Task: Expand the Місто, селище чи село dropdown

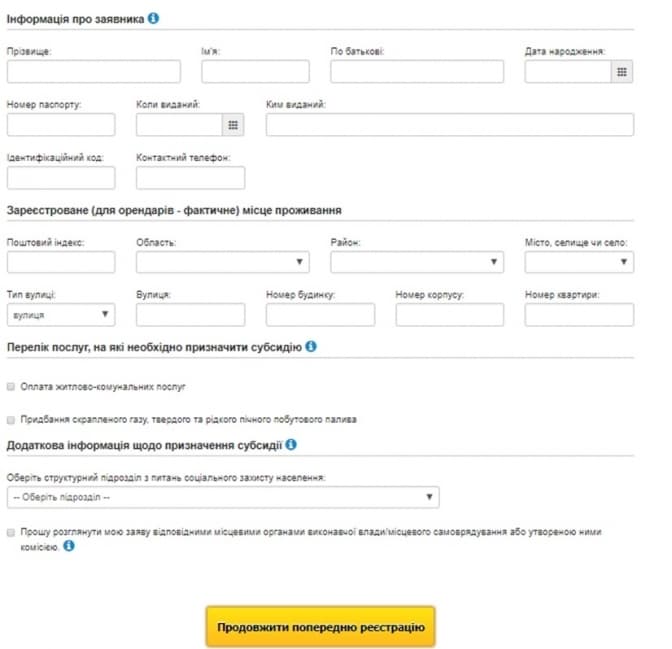Action: [579, 262]
